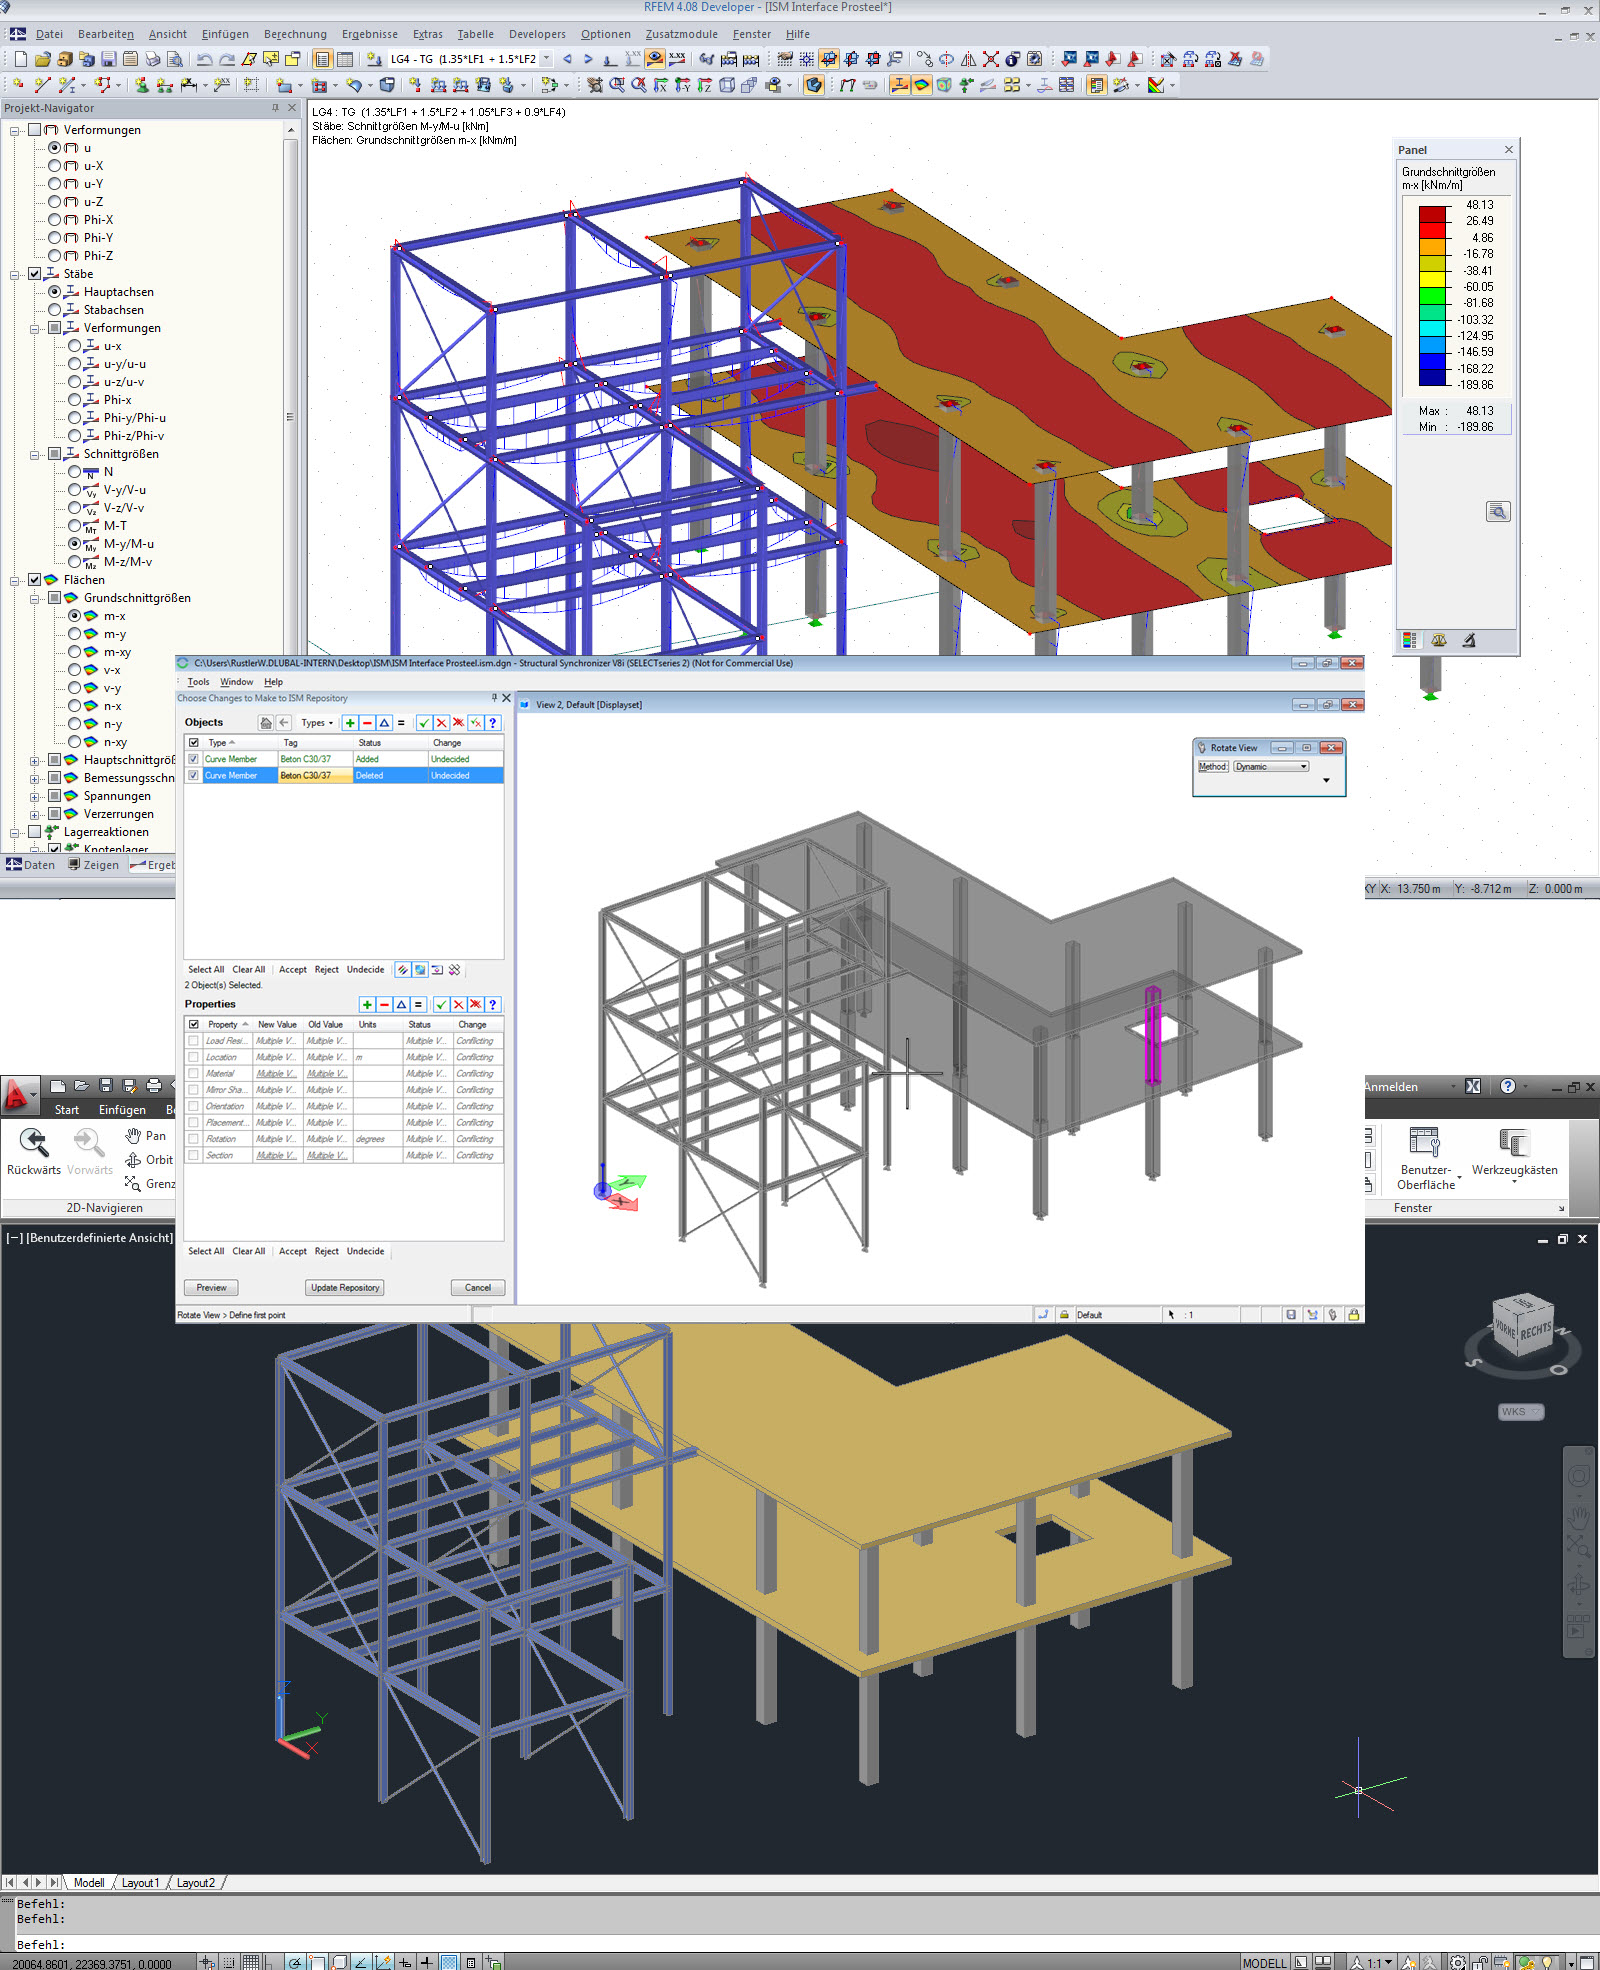Open the Ergebnisse menu
Image resolution: width=1600 pixels, height=1970 pixels.
[369, 33]
